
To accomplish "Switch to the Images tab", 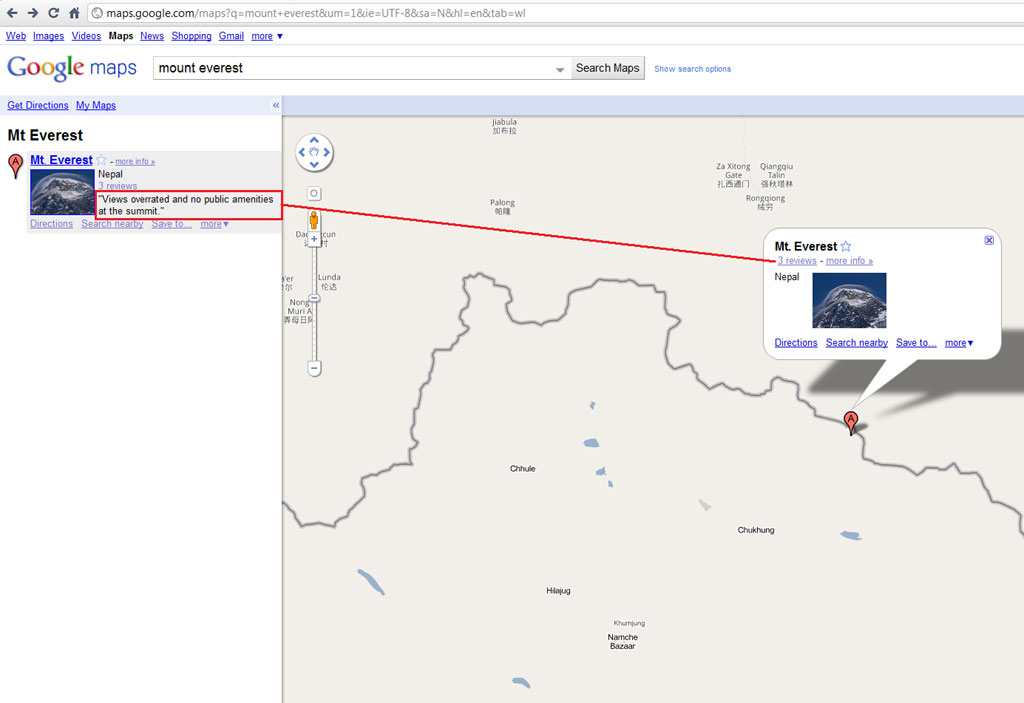I will point(48,36).
